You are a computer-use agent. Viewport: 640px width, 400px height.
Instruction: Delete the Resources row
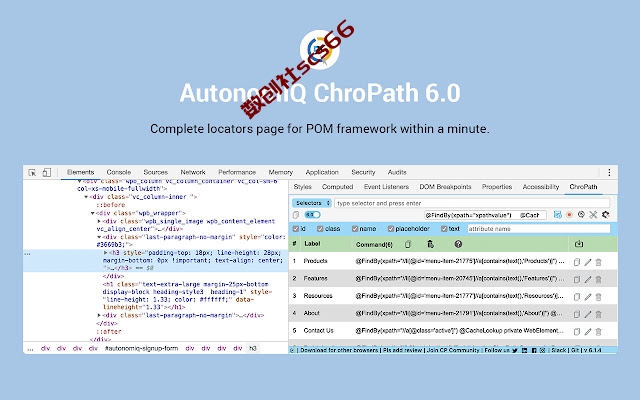click(598, 297)
